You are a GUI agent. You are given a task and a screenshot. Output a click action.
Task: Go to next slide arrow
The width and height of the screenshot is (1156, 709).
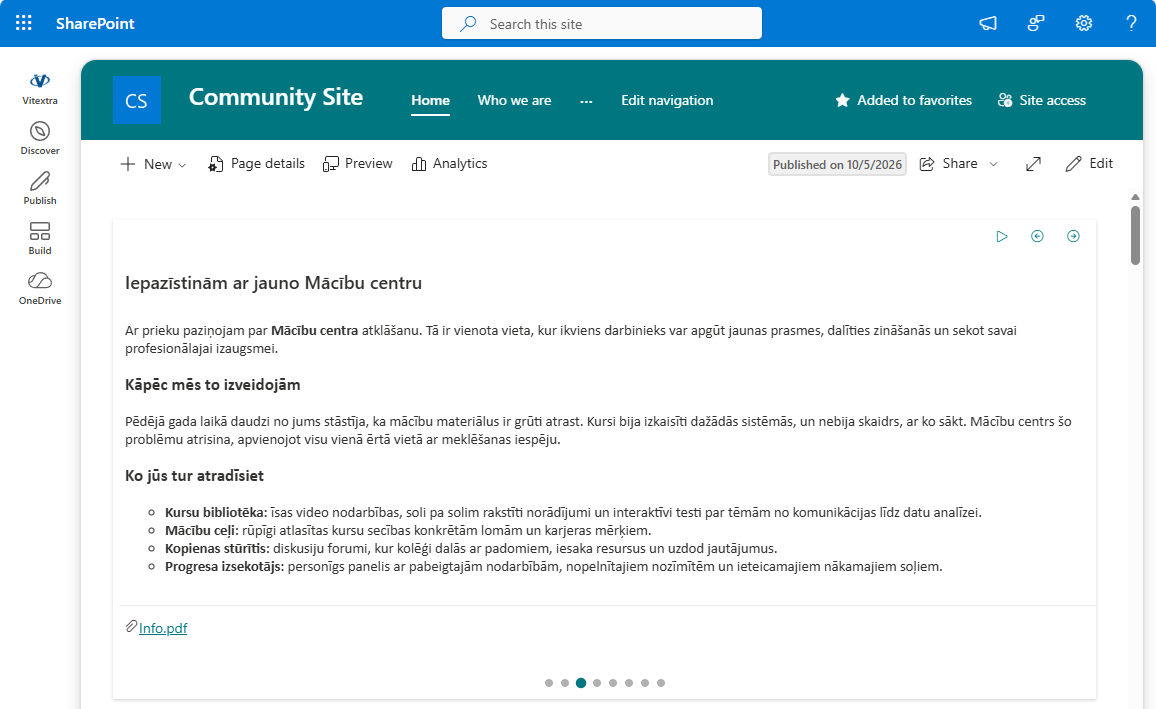[1073, 236]
